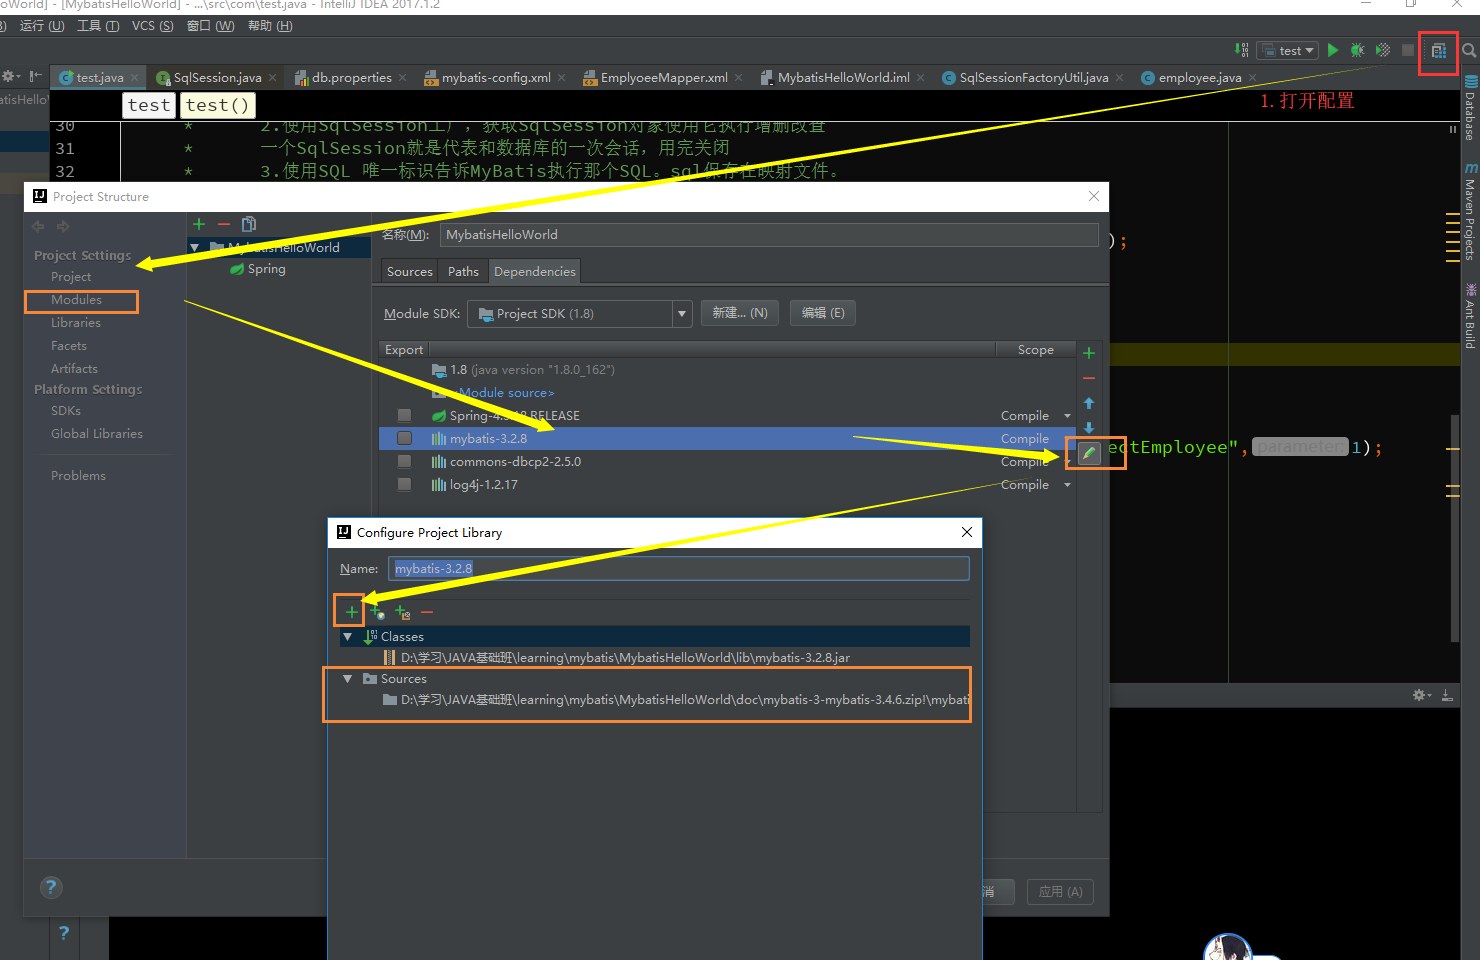Toggle Export checkbox for mybatis-3.2.8

click(x=404, y=438)
